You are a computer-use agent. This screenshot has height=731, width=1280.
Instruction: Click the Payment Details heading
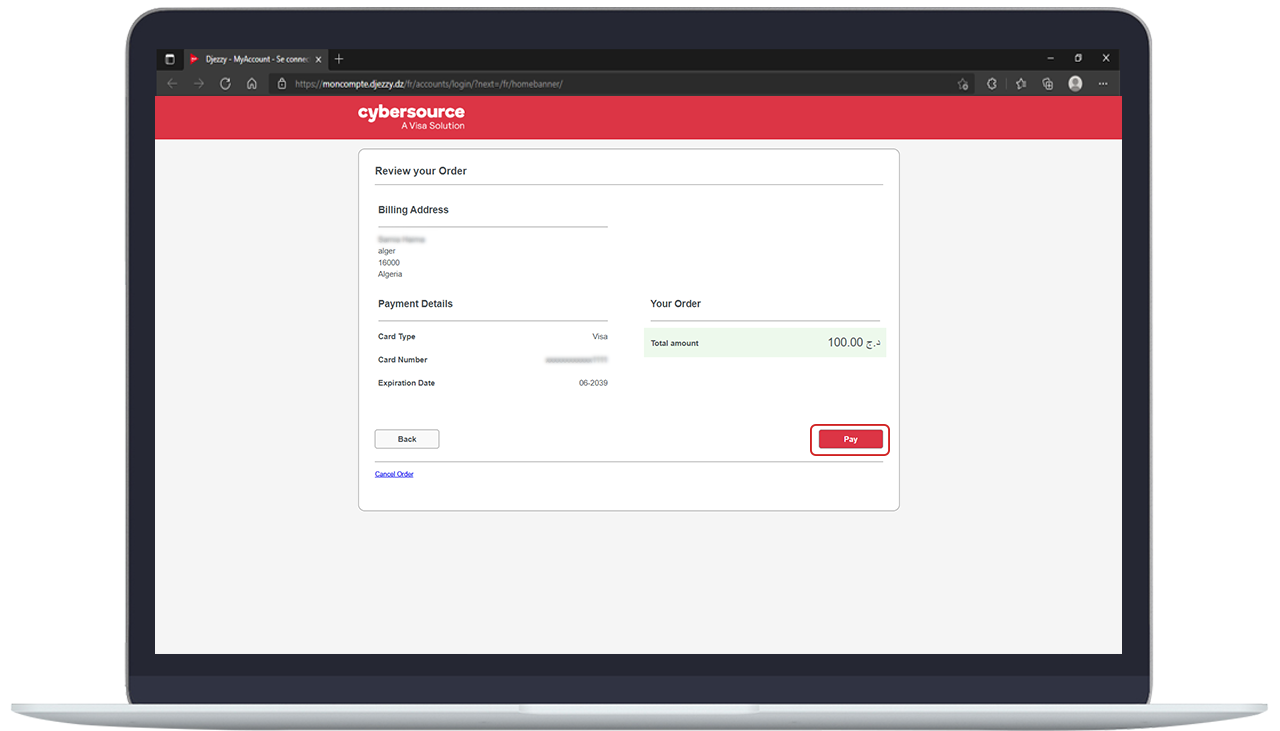click(415, 304)
